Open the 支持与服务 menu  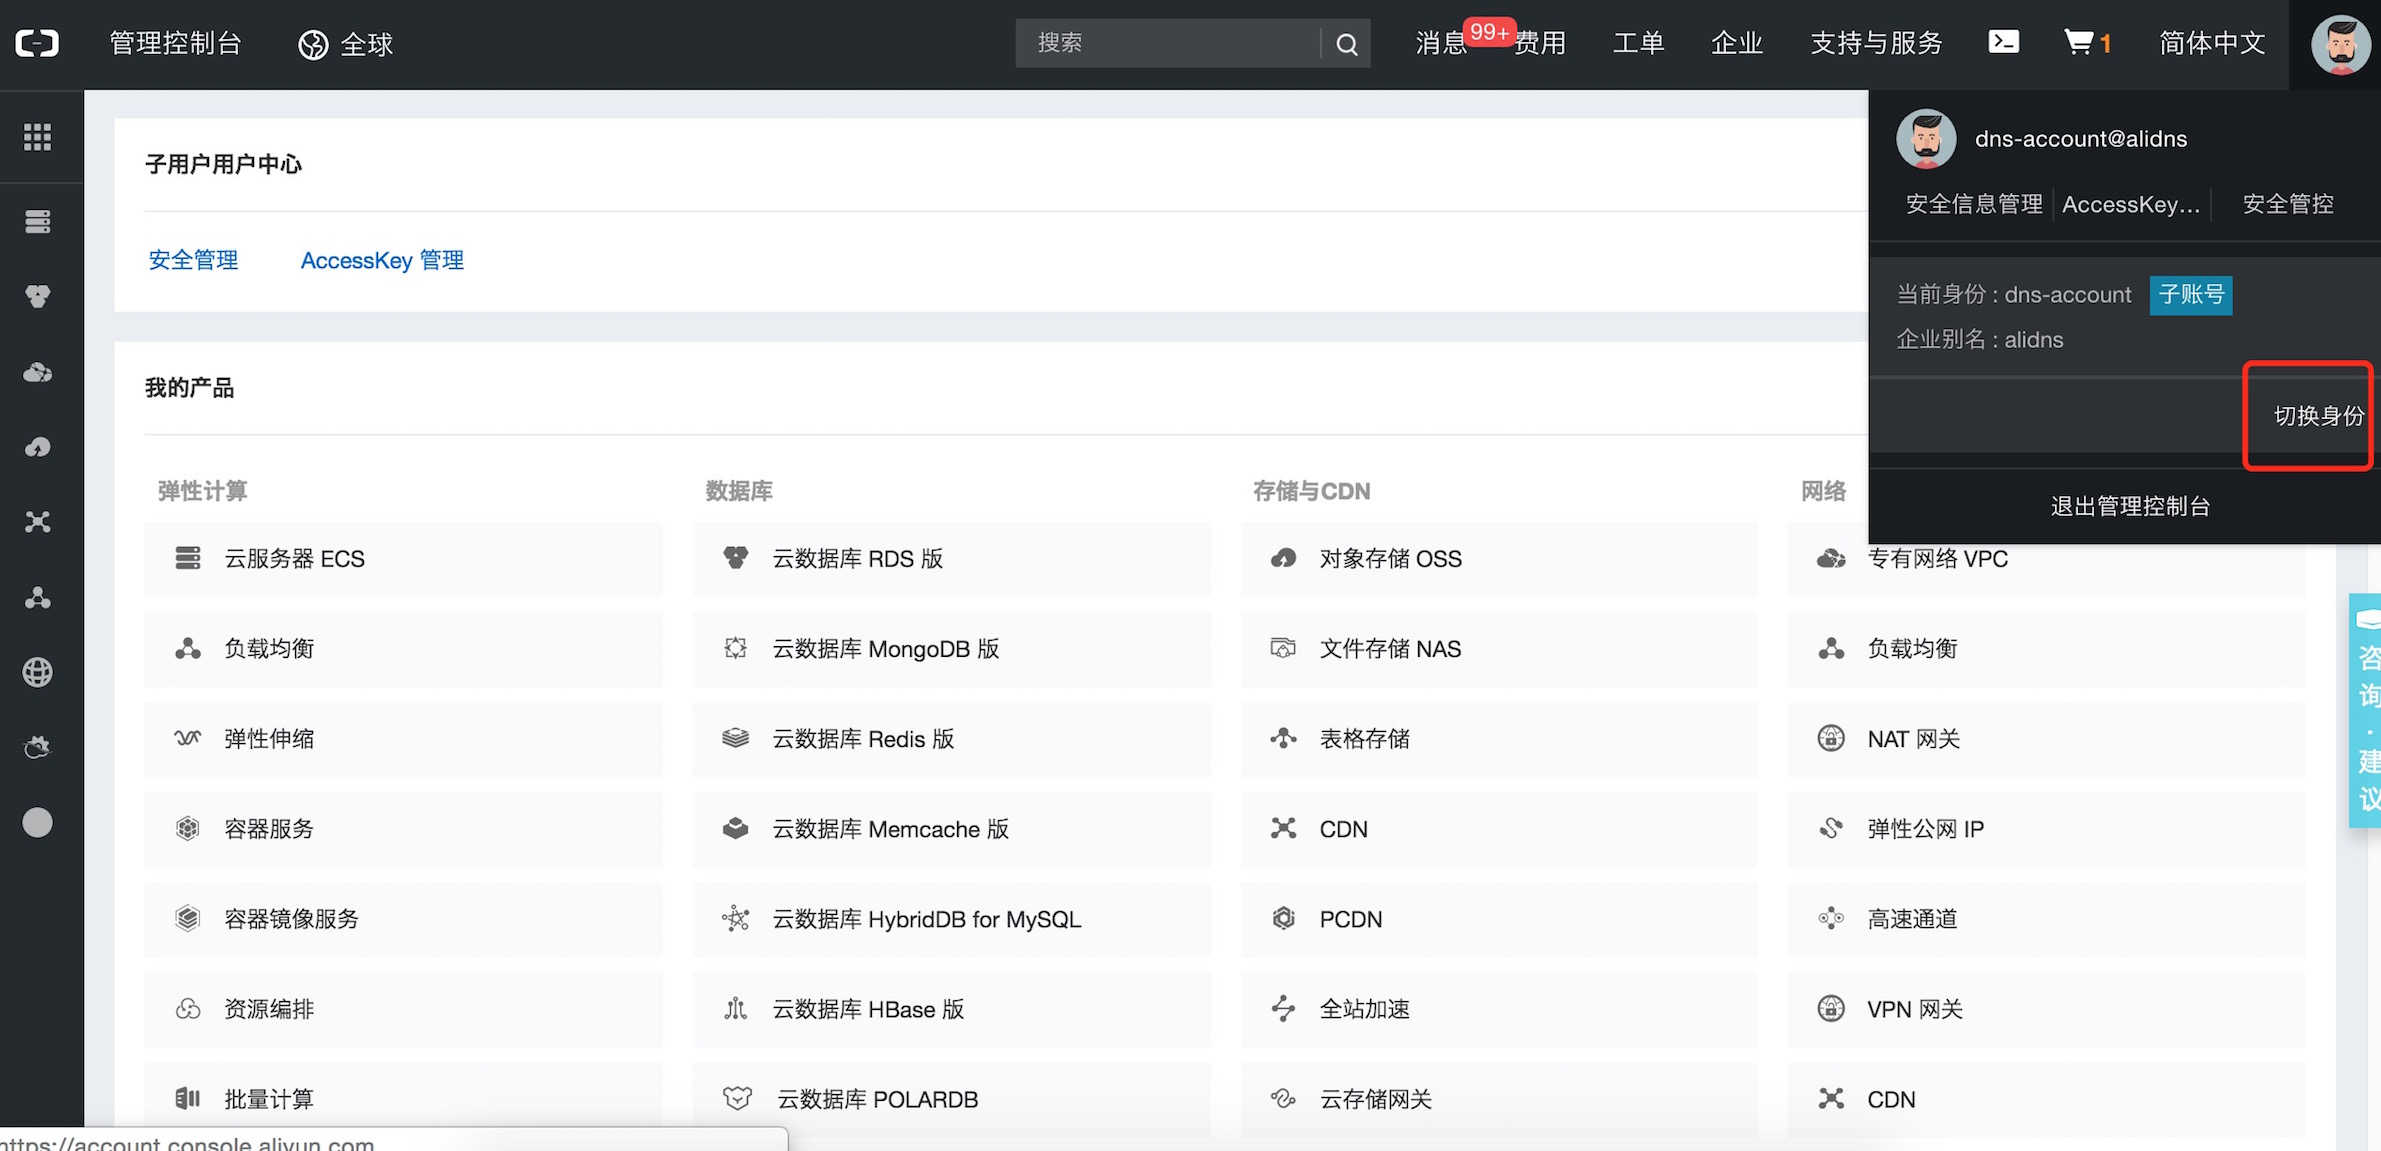pyautogui.click(x=1876, y=43)
